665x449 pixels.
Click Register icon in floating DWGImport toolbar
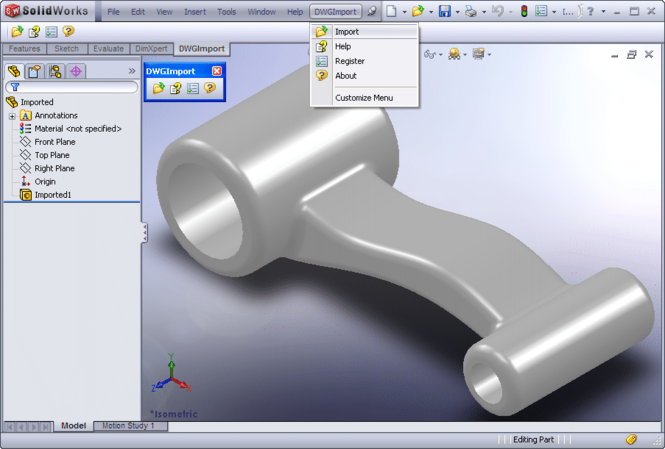point(193,88)
